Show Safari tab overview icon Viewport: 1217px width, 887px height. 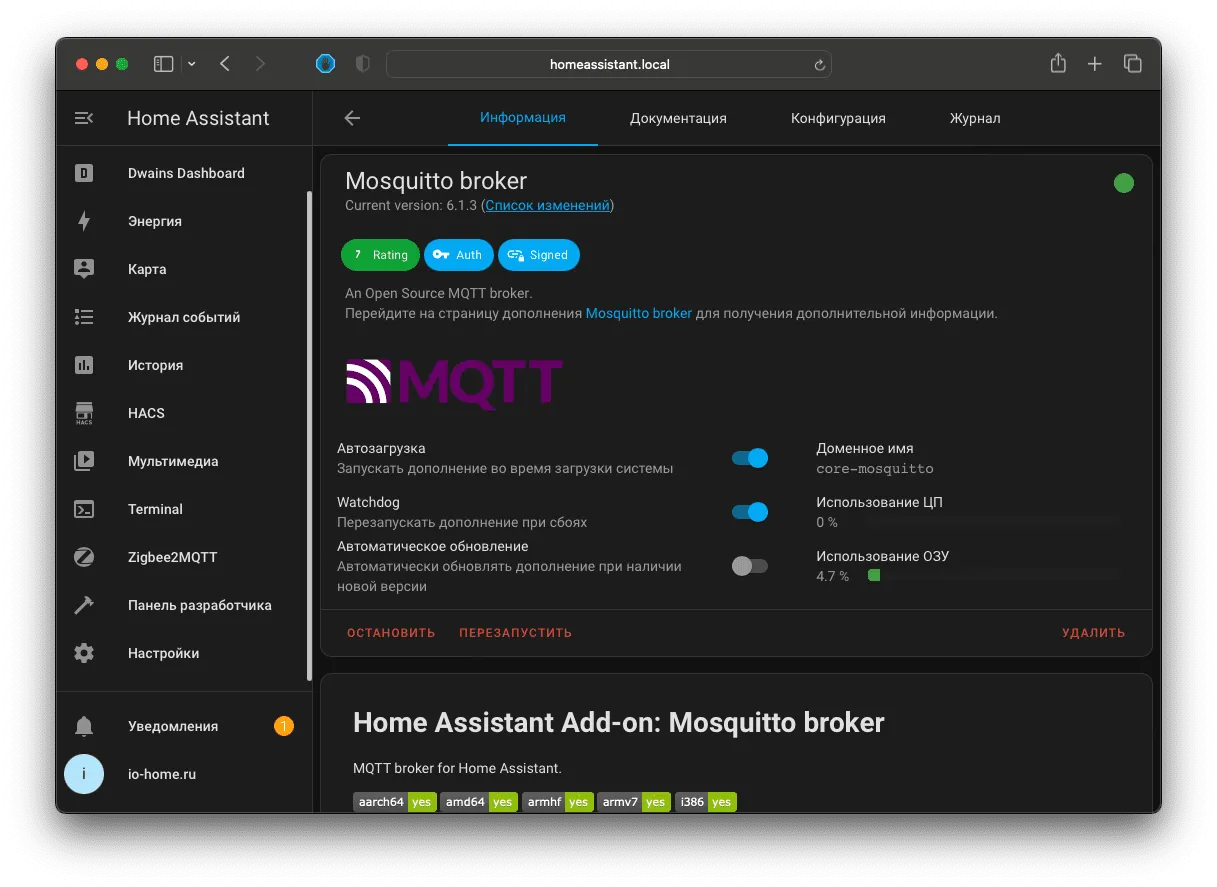click(x=1133, y=64)
